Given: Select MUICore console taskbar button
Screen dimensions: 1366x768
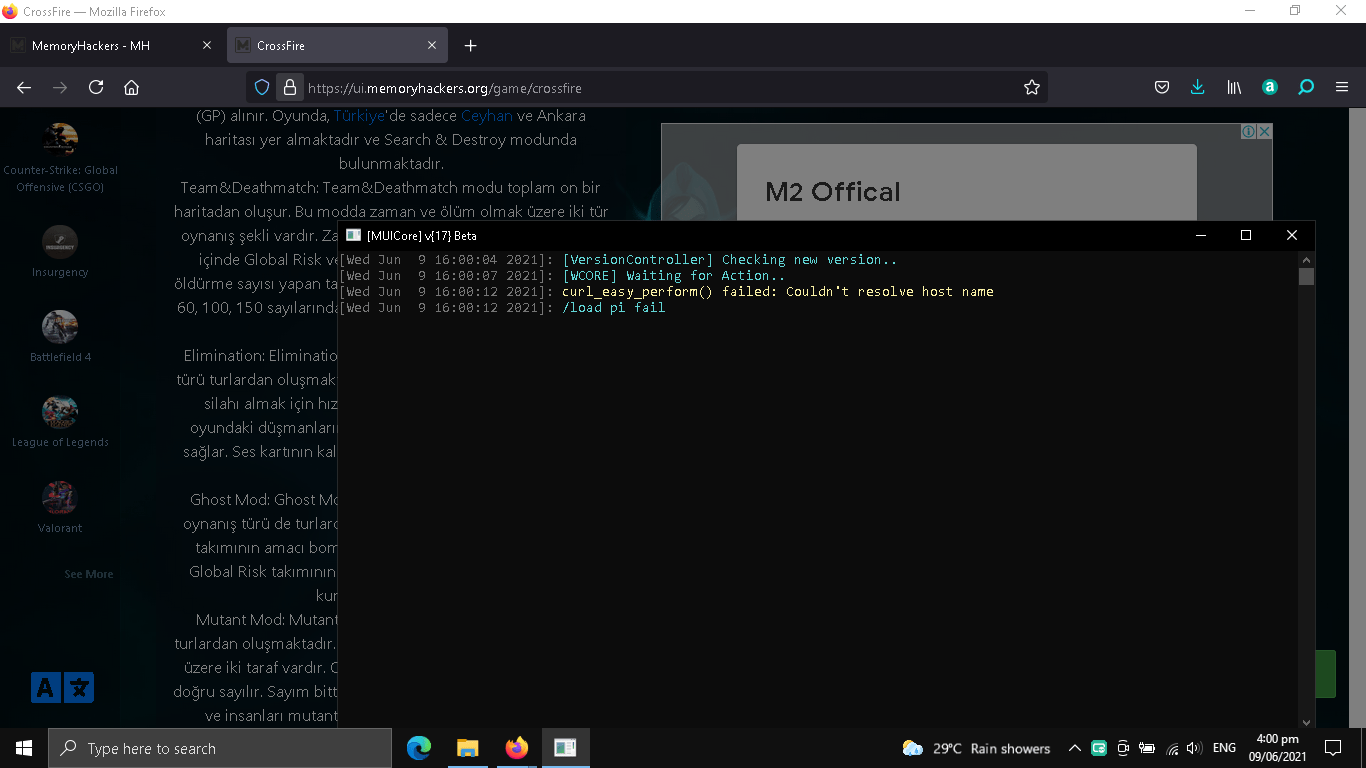Looking at the screenshot, I should tap(565, 748).
